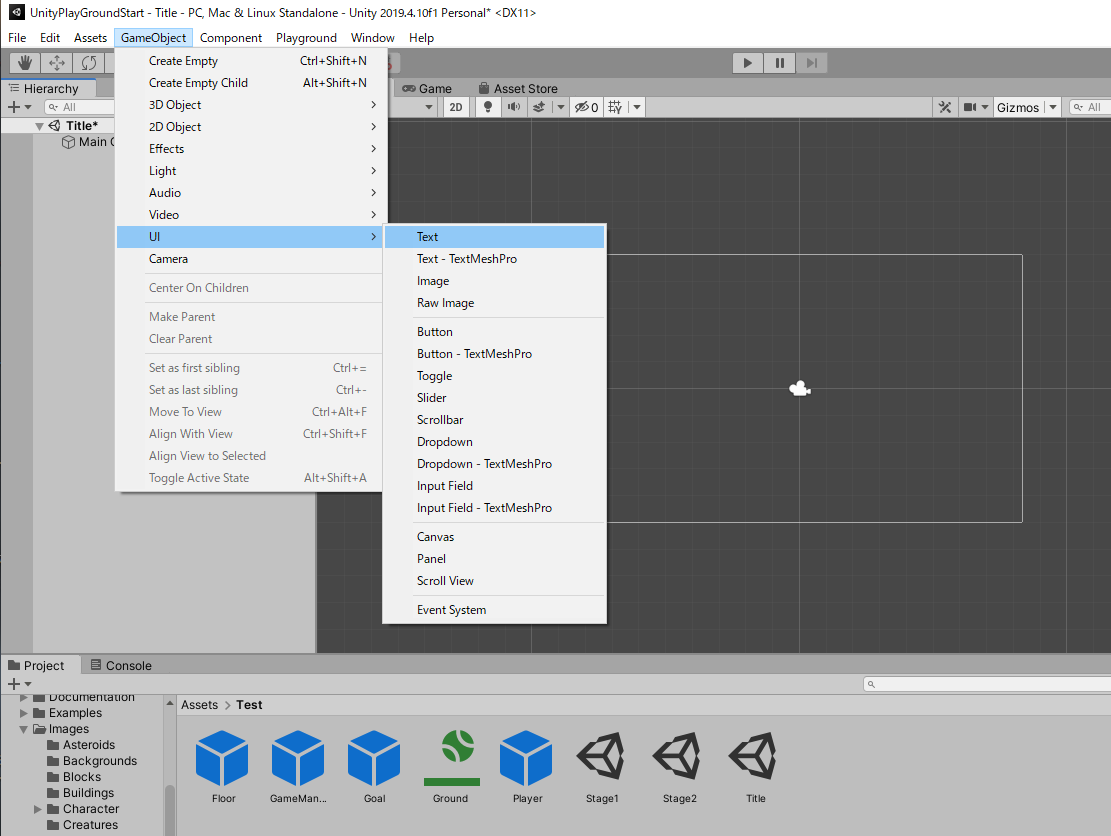Select the Player prefab asset
Image resolution: width=1111 pixels, height=836 pixels.
click(527, 767)
